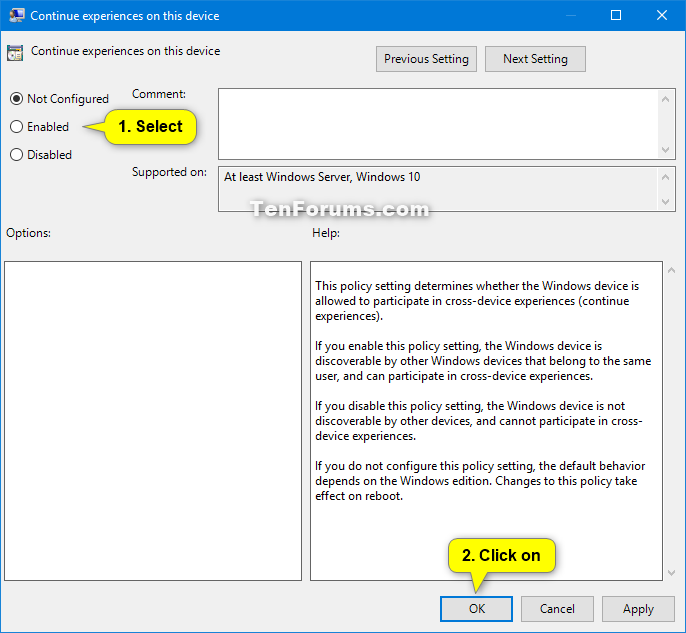Click the title bar system menu icon
Screen dimensions: 686x633
17,15
